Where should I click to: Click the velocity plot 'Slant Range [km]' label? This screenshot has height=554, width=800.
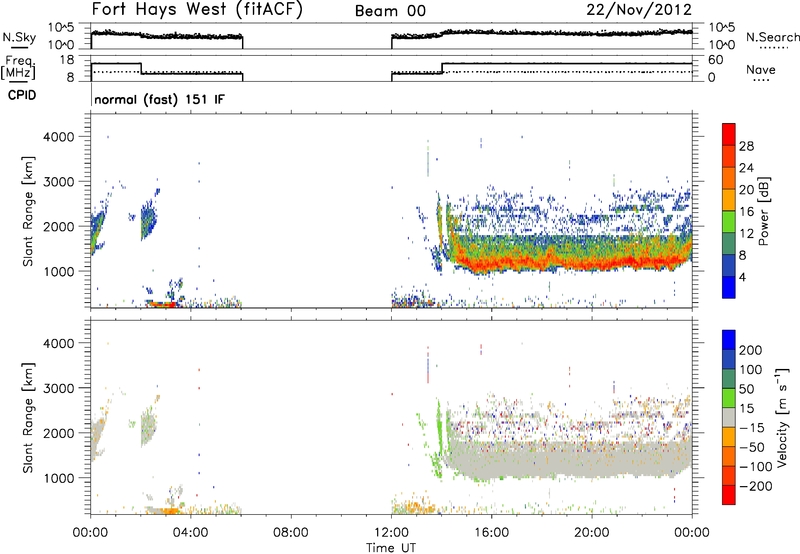28,417
